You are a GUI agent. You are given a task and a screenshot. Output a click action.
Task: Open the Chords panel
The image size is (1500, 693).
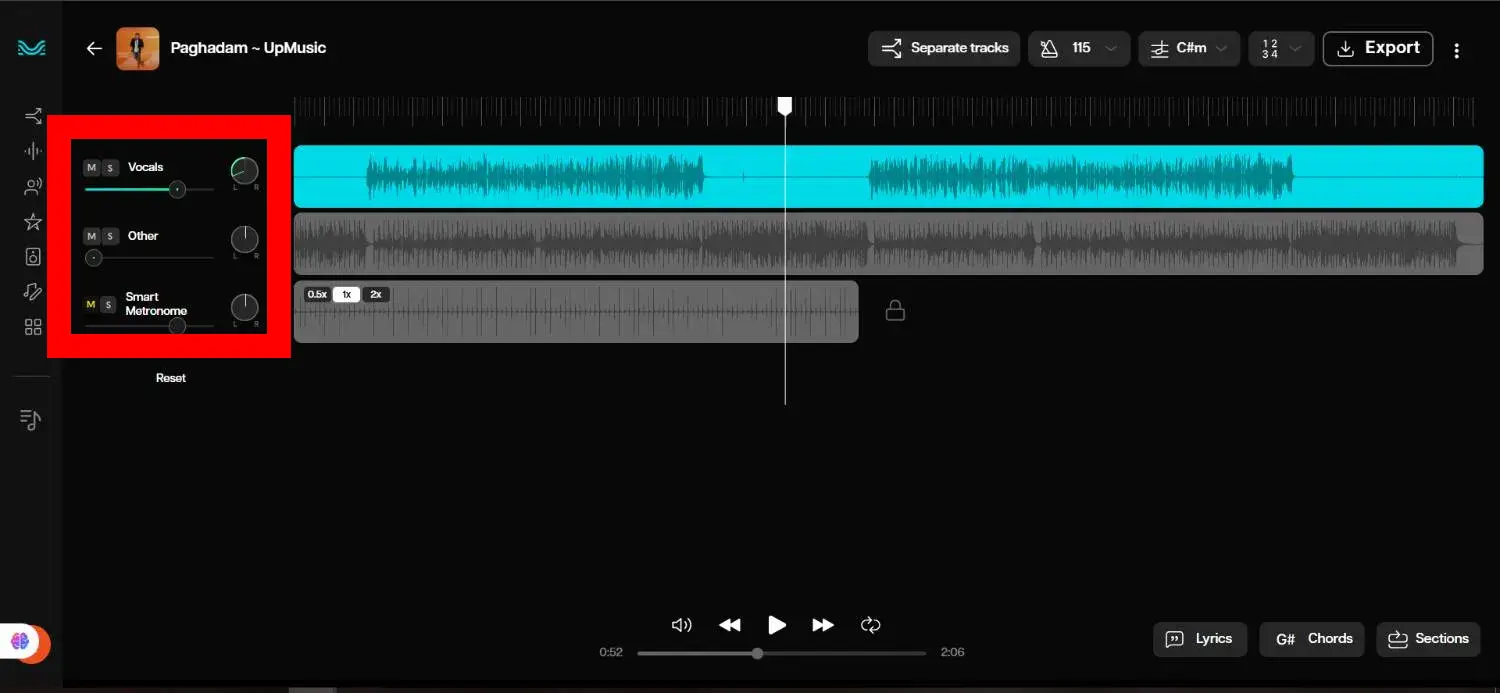click(1311, 639)
